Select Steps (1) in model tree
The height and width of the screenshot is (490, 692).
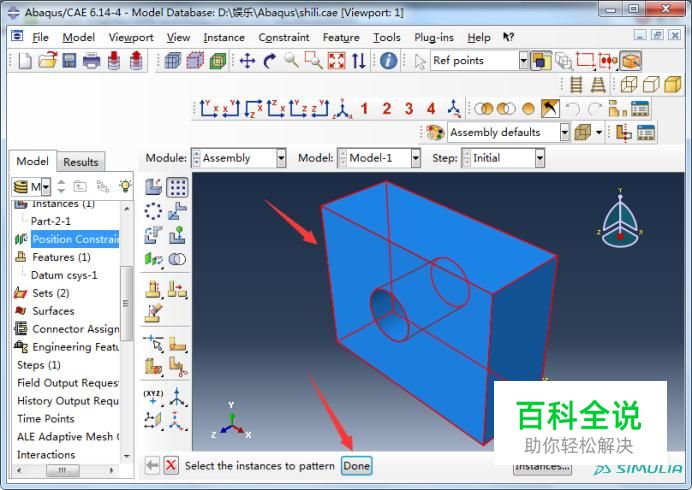38,365
